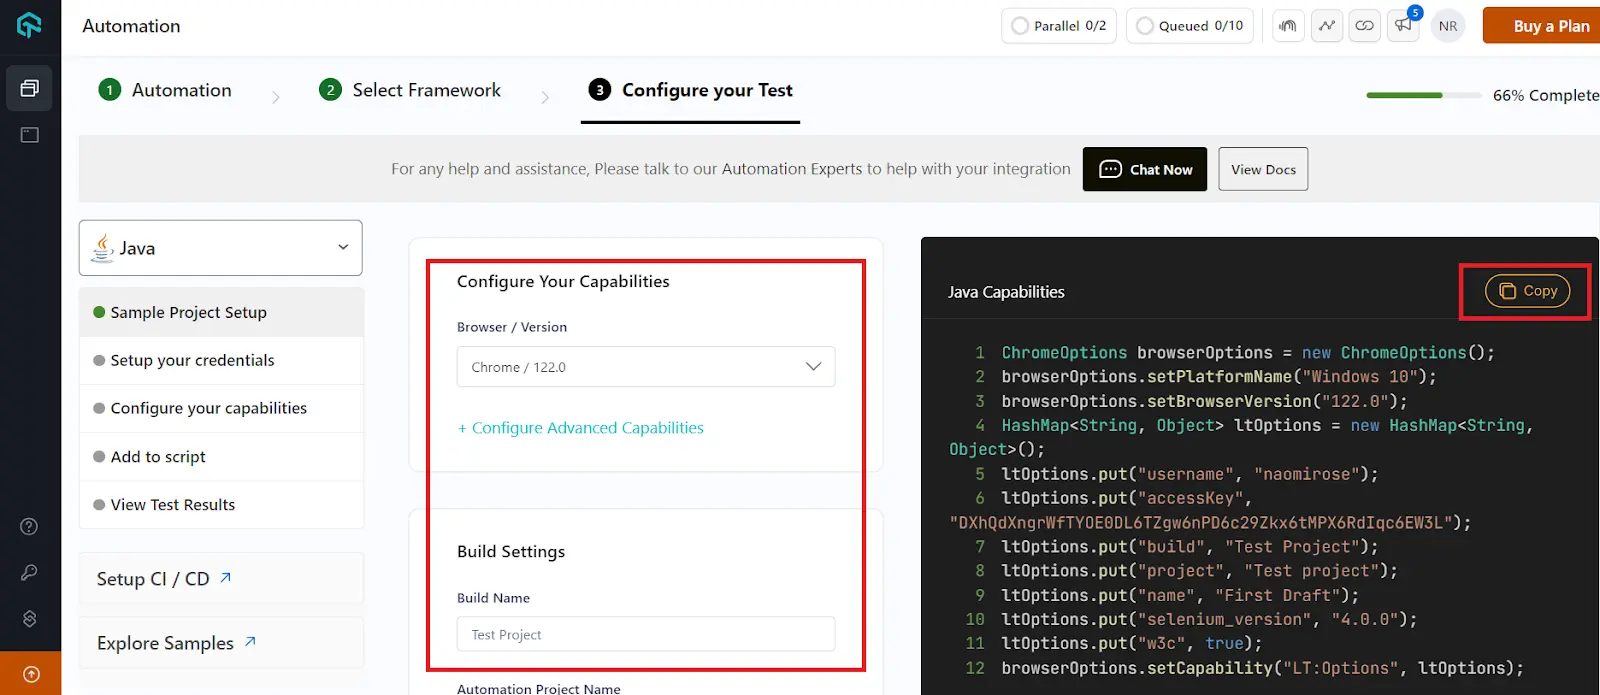This screenshot has width=1600, height=695.
Task: Click the Parallel 0/2 status indicator
Action: tap(1059, 26)
